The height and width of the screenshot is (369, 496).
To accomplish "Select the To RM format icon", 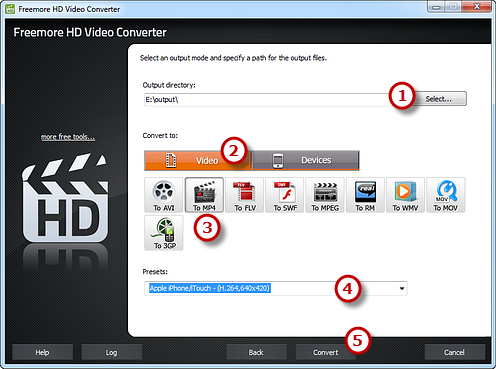I will pos(365,195).
